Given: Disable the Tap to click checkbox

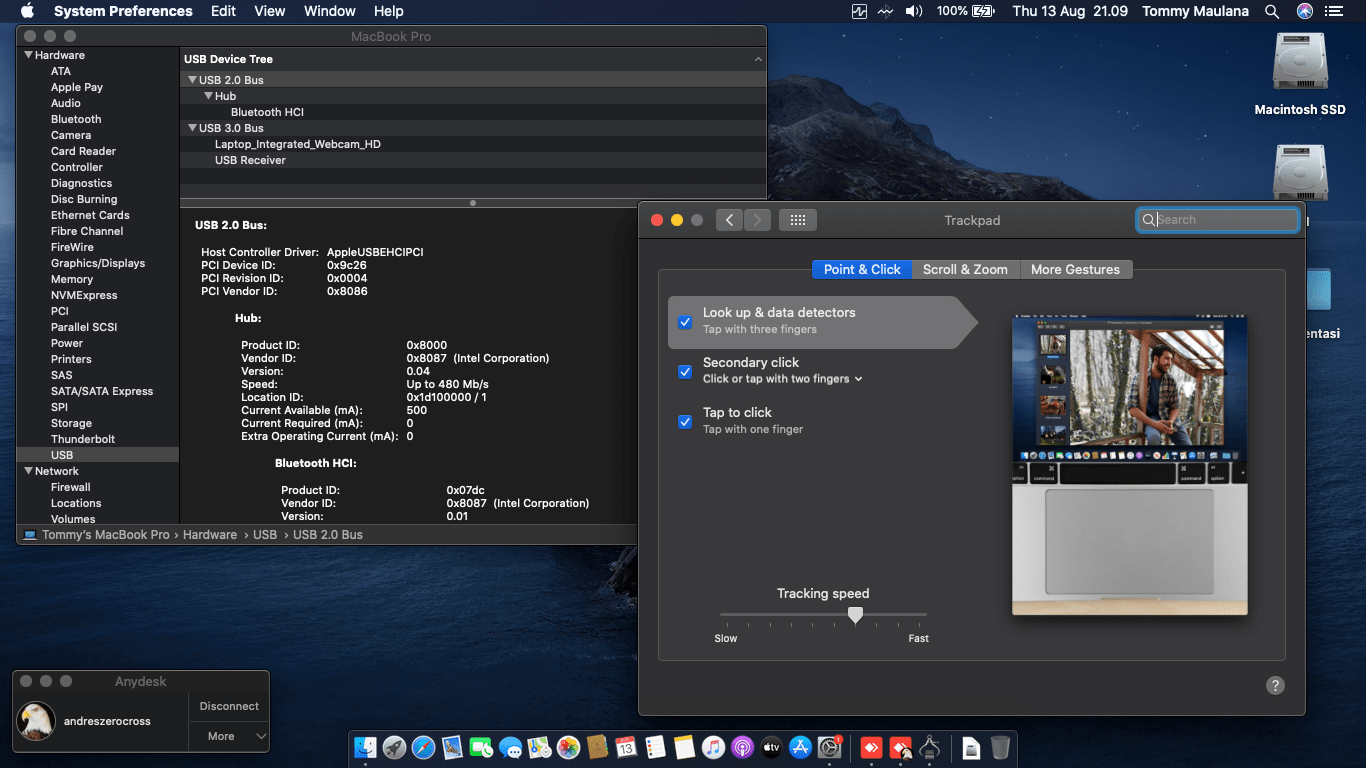Looking at the screenshot, I should (685, 422).
